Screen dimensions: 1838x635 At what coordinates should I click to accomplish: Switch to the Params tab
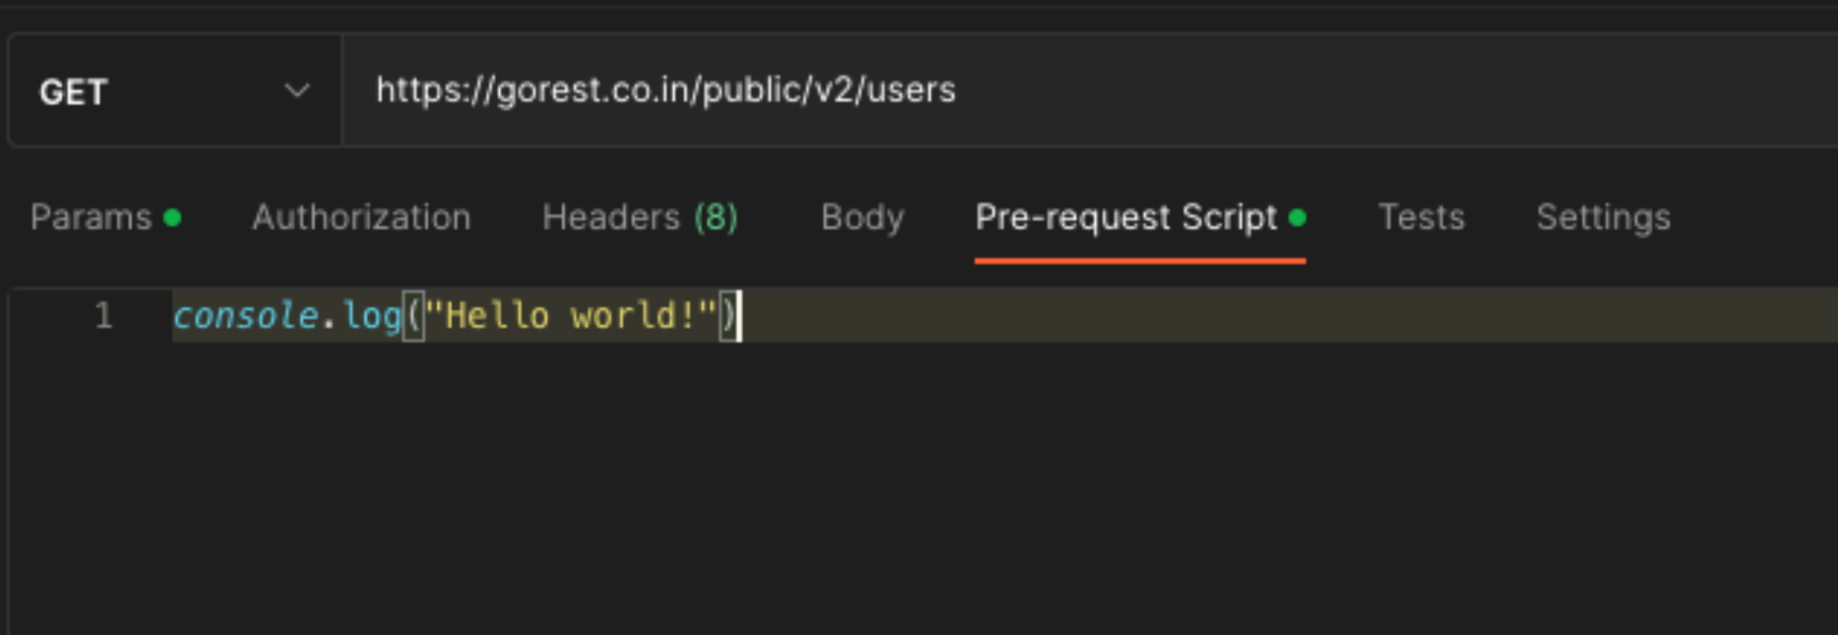(x=91, y=218)
